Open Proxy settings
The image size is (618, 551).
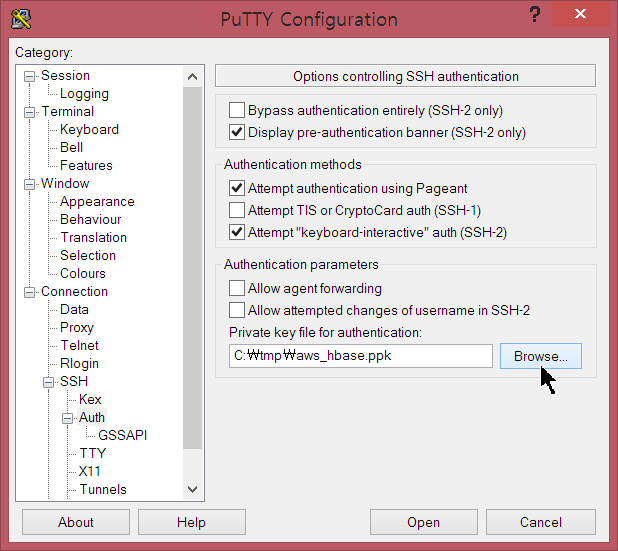(x=77, y=328)
